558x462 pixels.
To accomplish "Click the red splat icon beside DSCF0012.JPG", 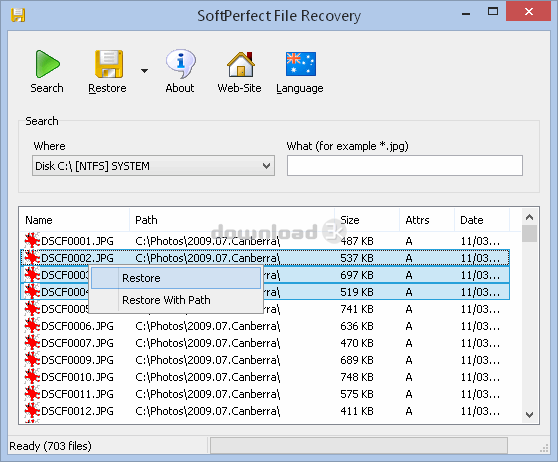I will point(32,411).
